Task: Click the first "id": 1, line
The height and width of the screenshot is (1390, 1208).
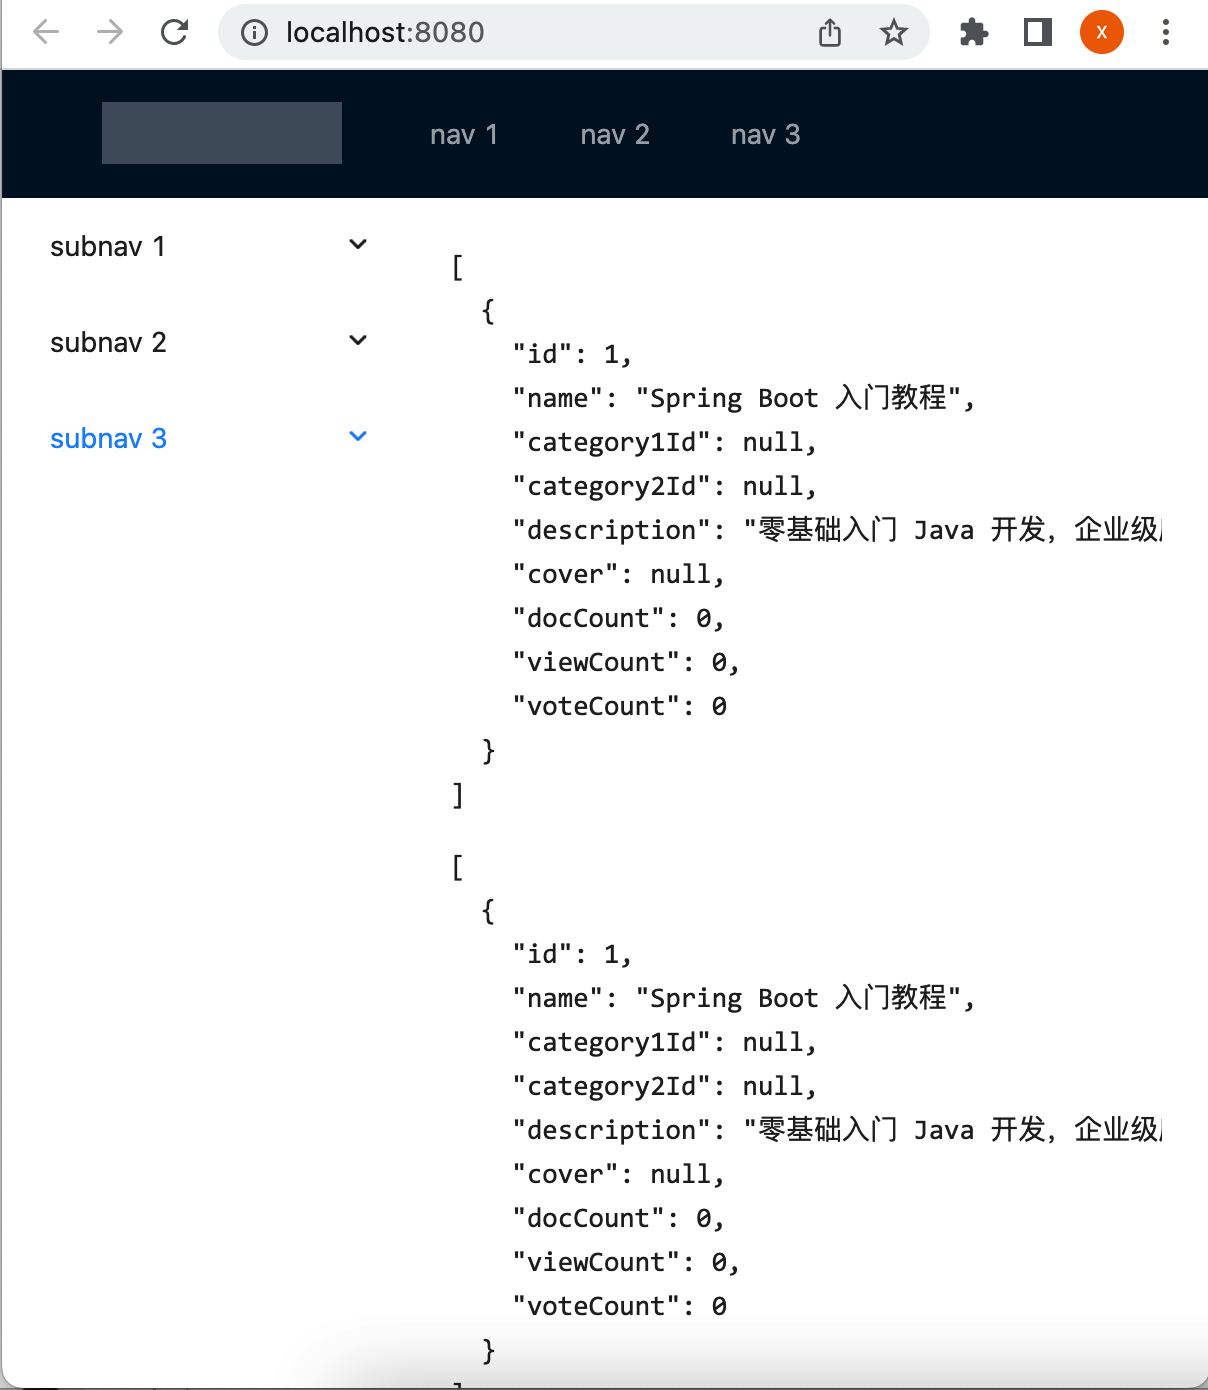Action: [x=572, y=354]
